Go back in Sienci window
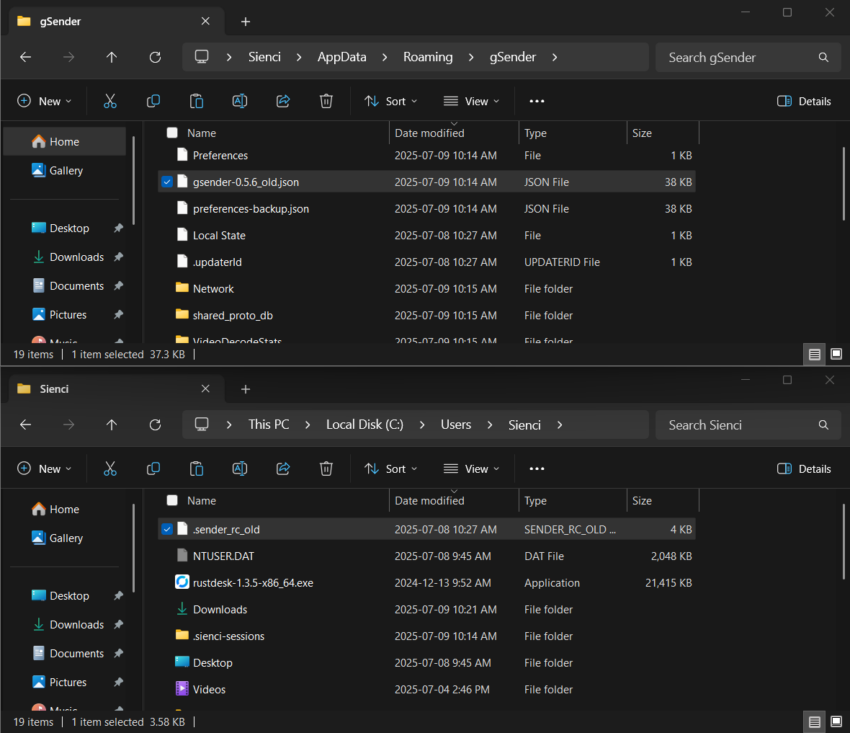This screenshot has height=733, width=850. 25,425
